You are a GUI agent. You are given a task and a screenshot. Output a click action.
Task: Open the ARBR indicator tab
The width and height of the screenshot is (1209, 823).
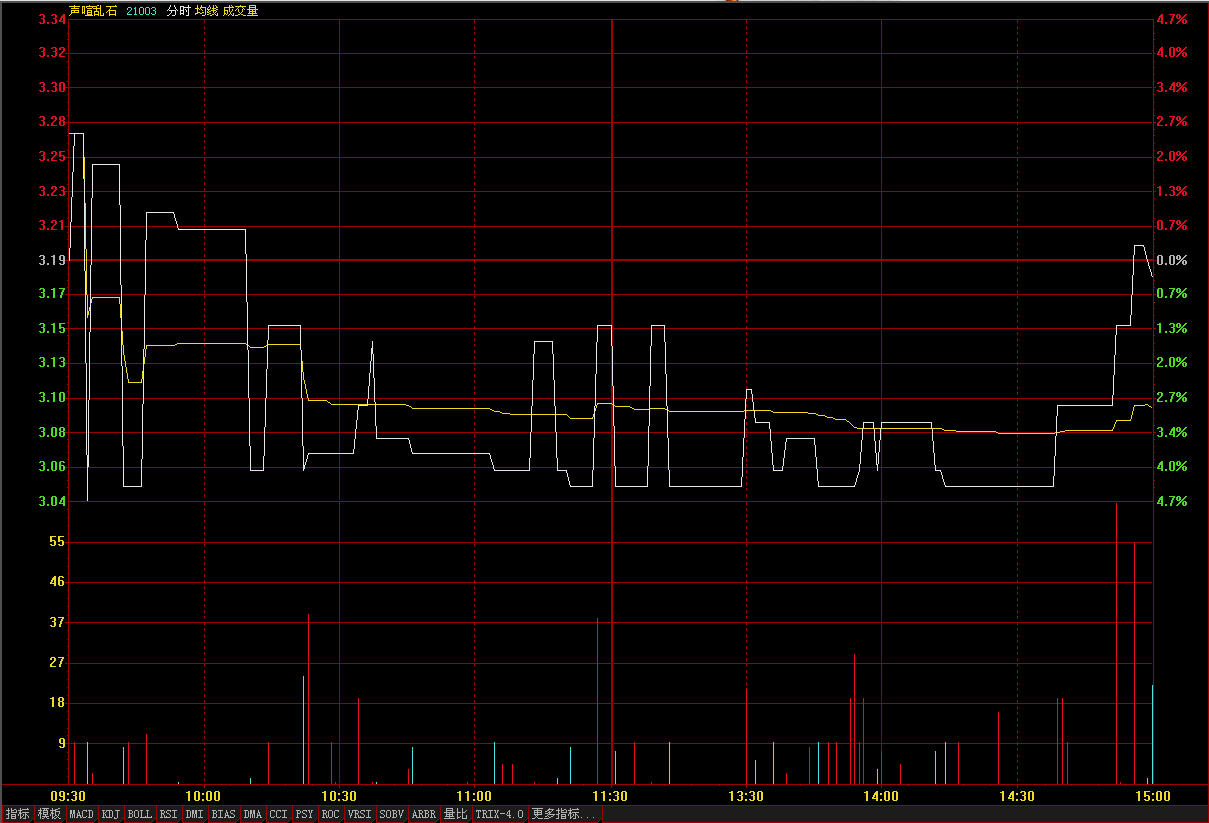424,814
